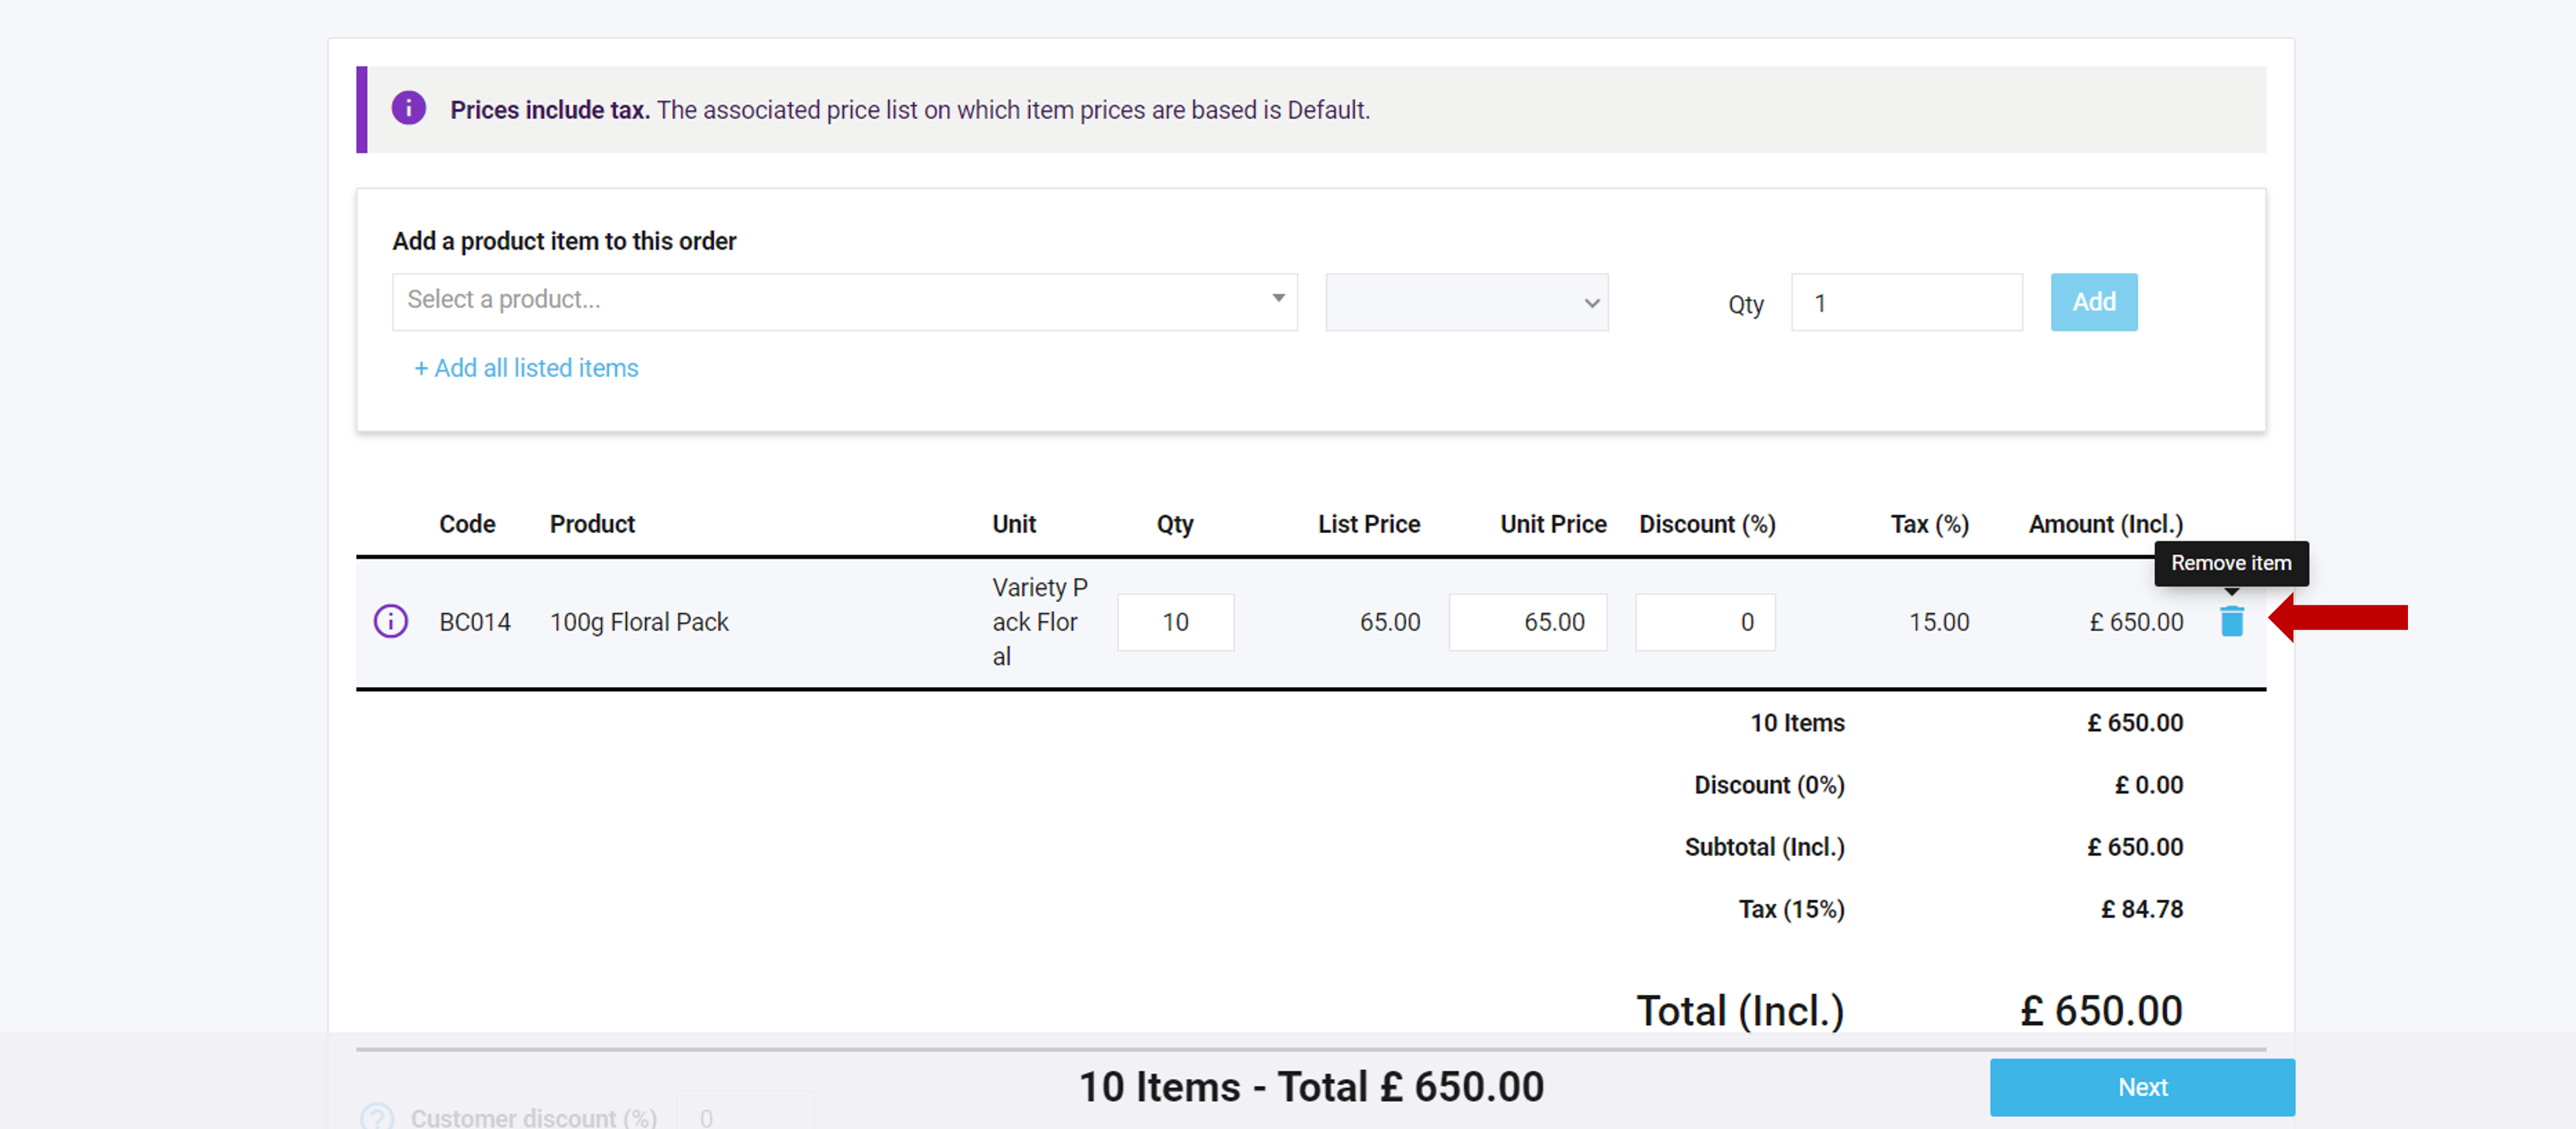This screenshot has width=2576, height=1129.
Task: Click Add all listed items link
Action: pos(526,368)
